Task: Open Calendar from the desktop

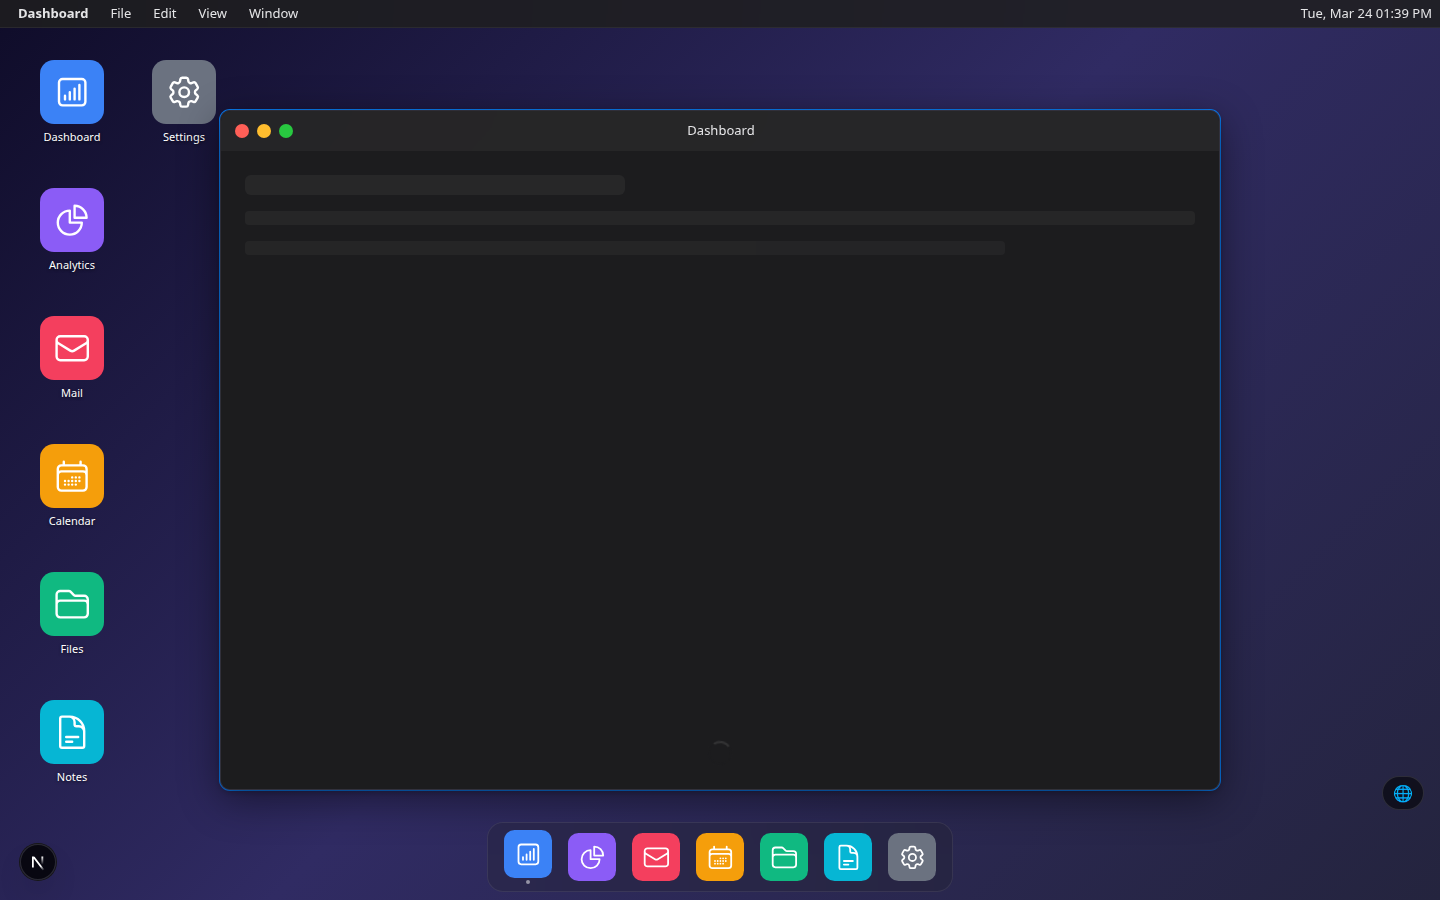Action: 71,475
